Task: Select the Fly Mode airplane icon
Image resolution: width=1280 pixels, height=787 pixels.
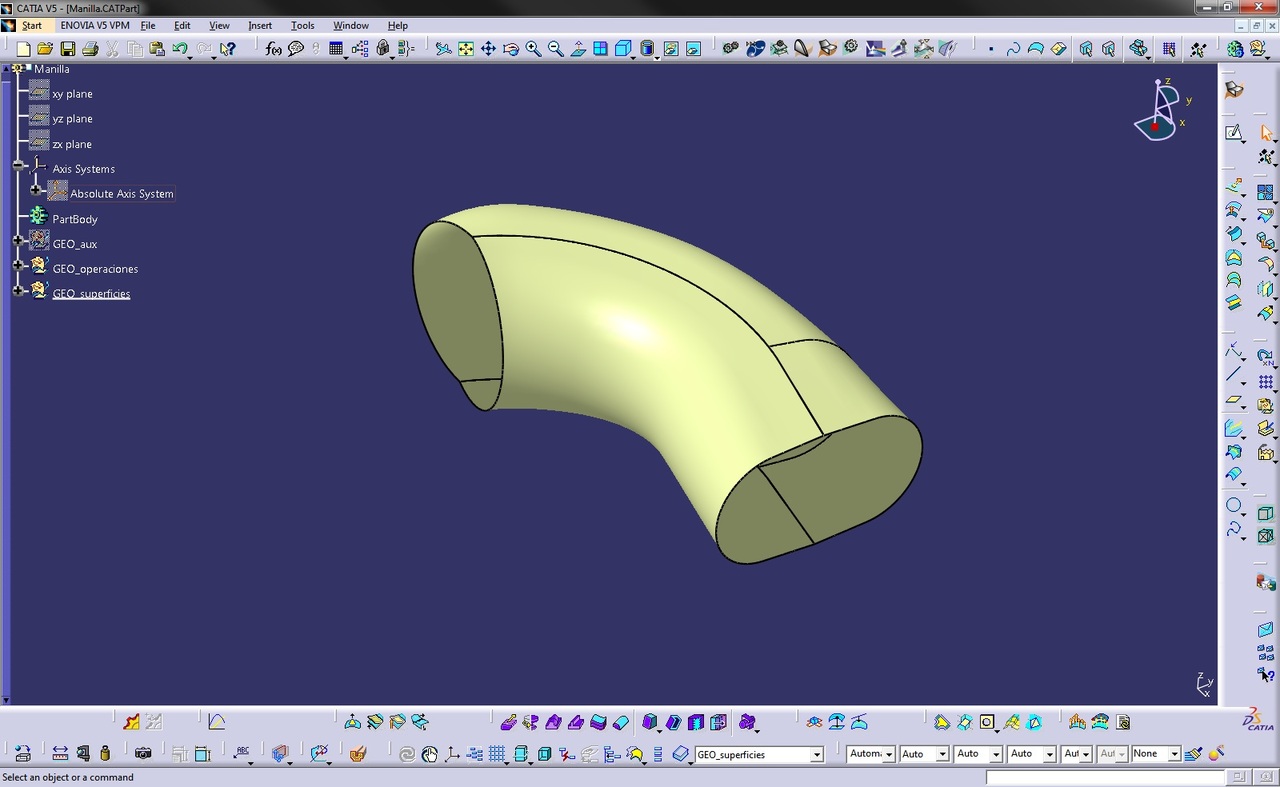Action: [443, 48]
